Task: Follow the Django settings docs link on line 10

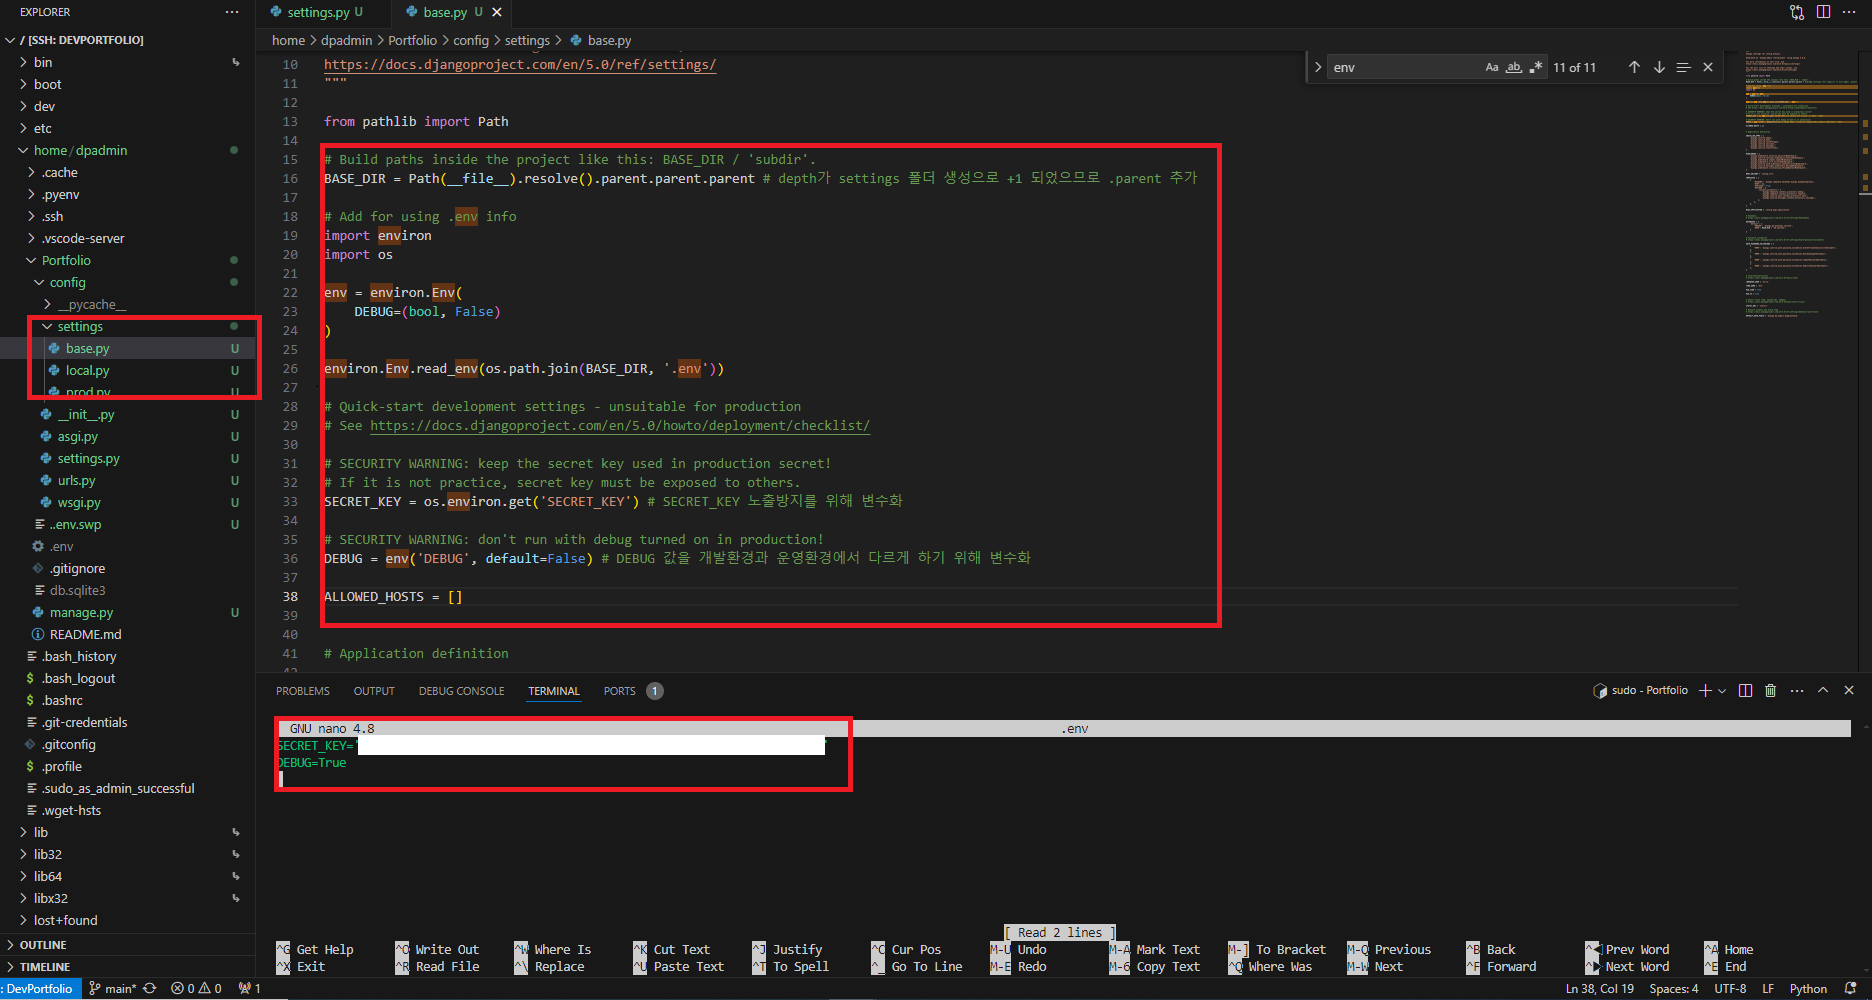Action: [x=520, y=64]
